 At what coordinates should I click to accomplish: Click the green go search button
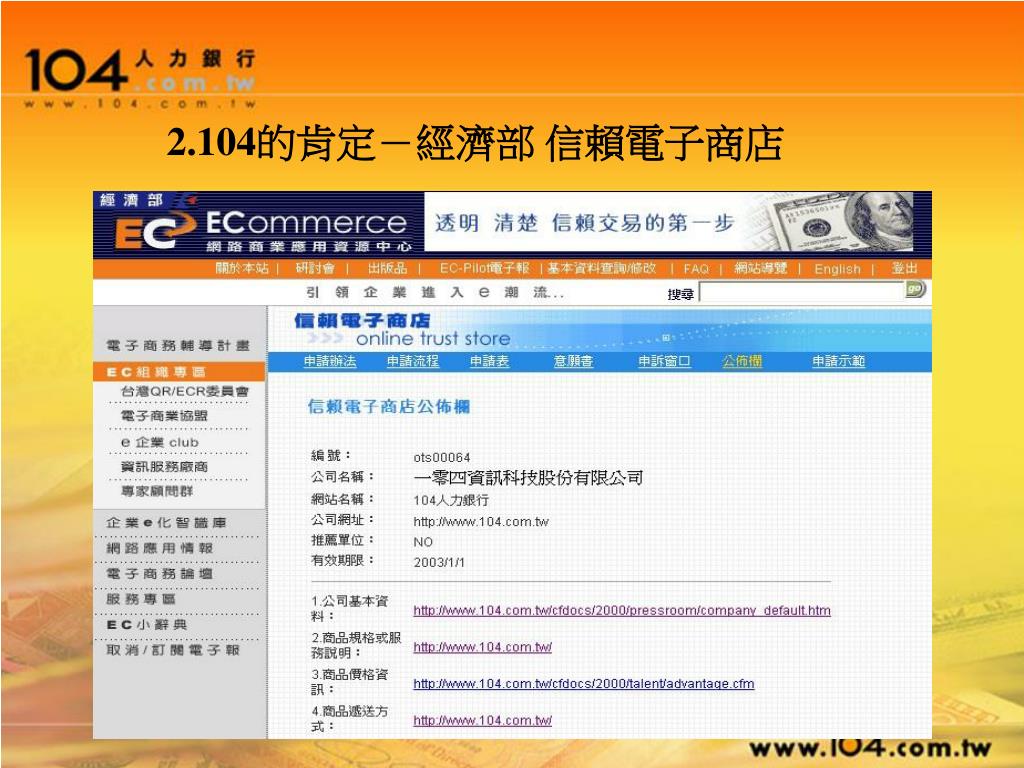point(916,289)
